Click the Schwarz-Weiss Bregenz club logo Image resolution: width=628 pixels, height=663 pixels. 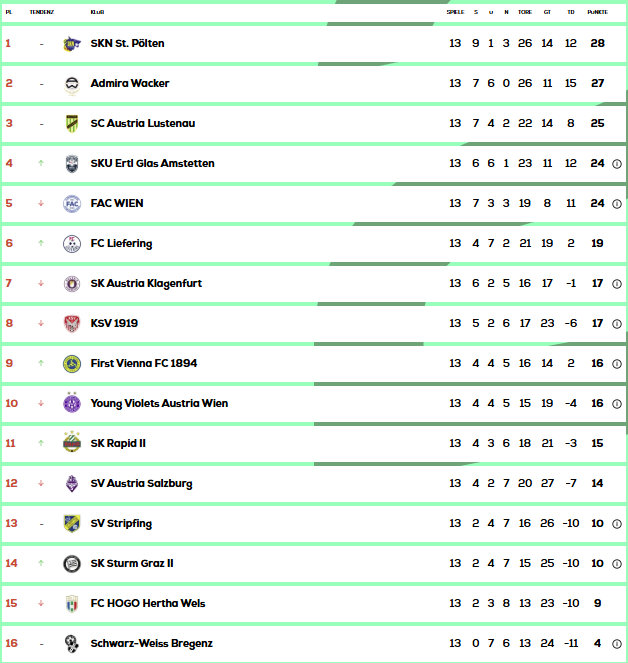[71, 643]
